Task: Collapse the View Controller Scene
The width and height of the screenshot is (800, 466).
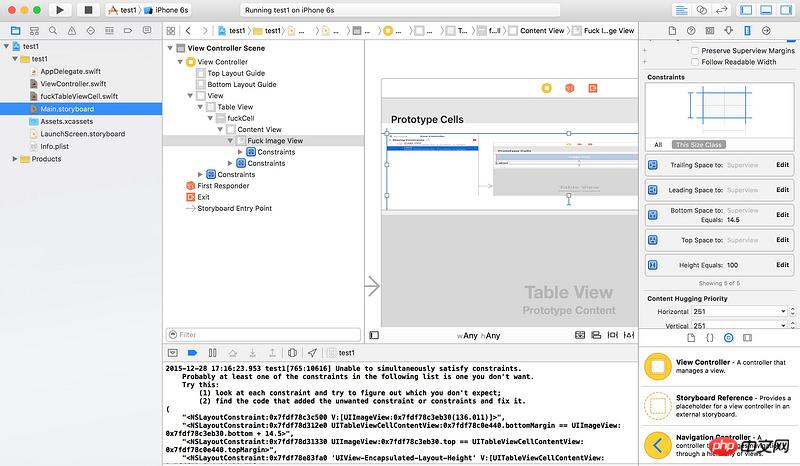Action: pos(169,48)
